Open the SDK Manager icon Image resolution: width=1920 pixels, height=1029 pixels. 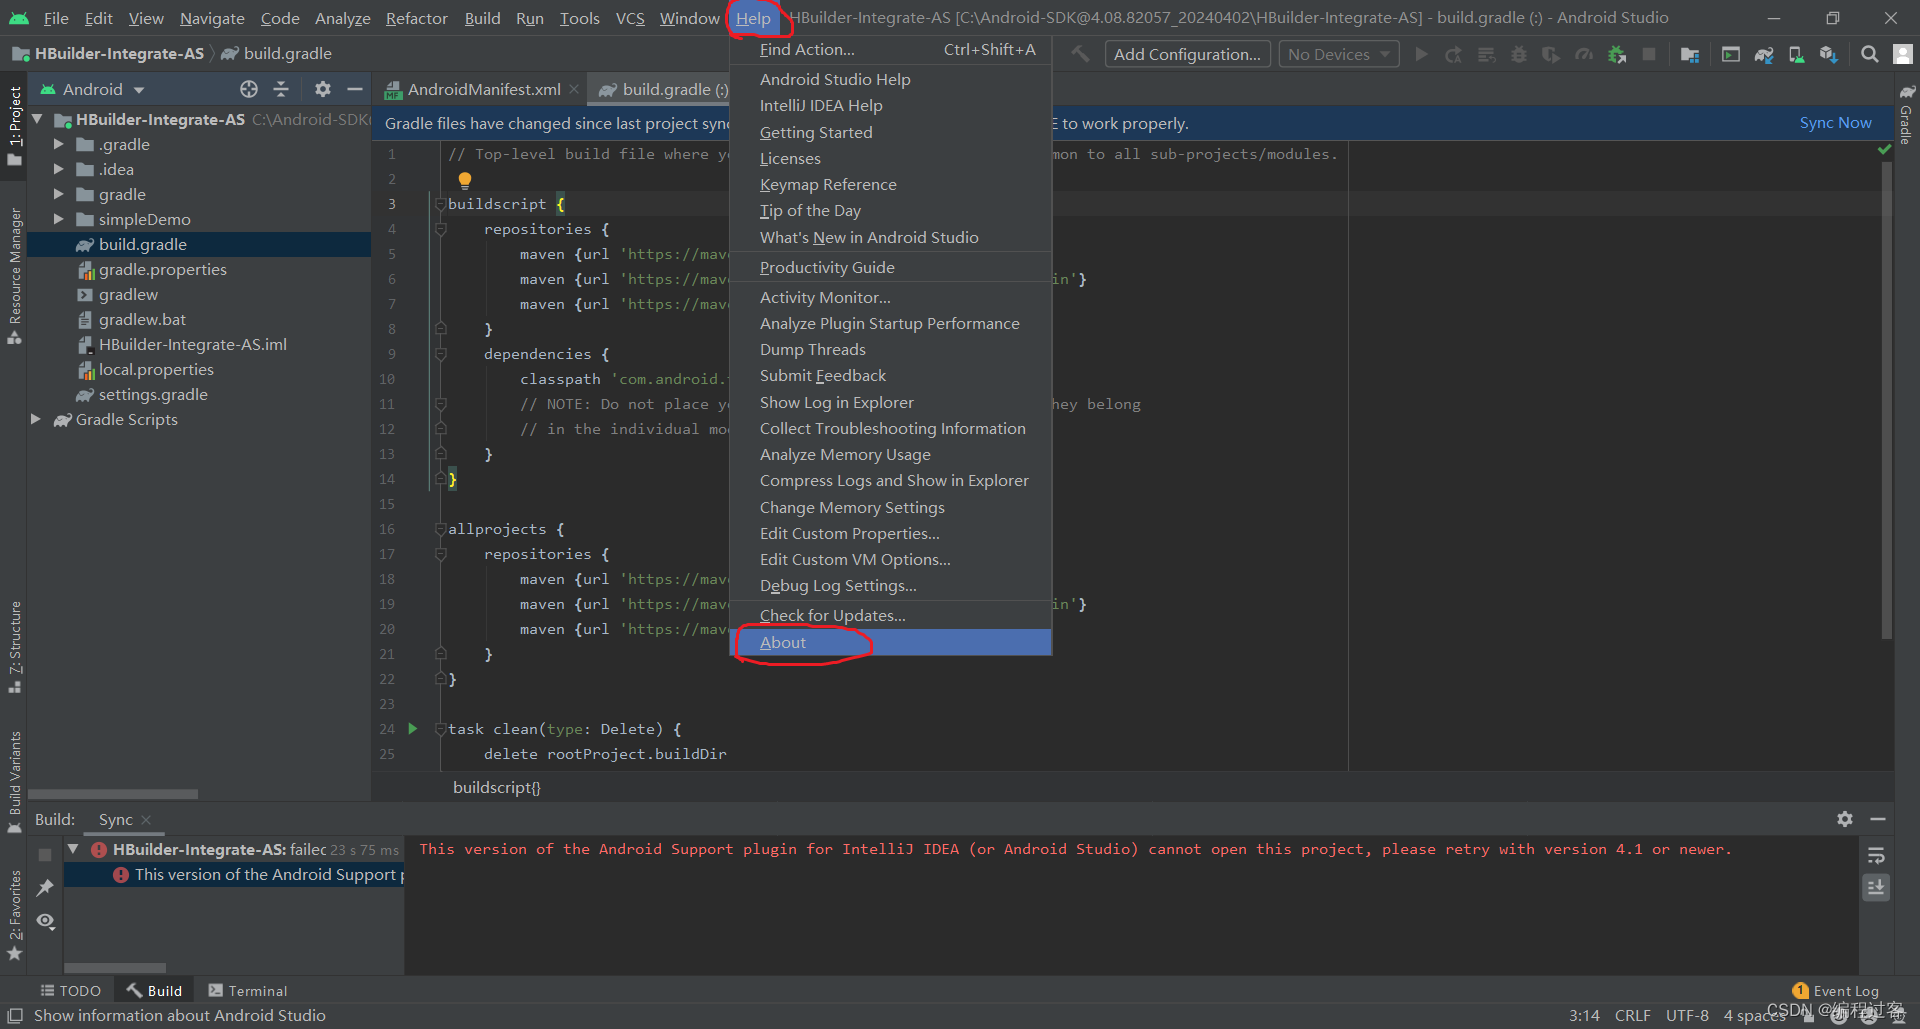[x=1829, y=54]
